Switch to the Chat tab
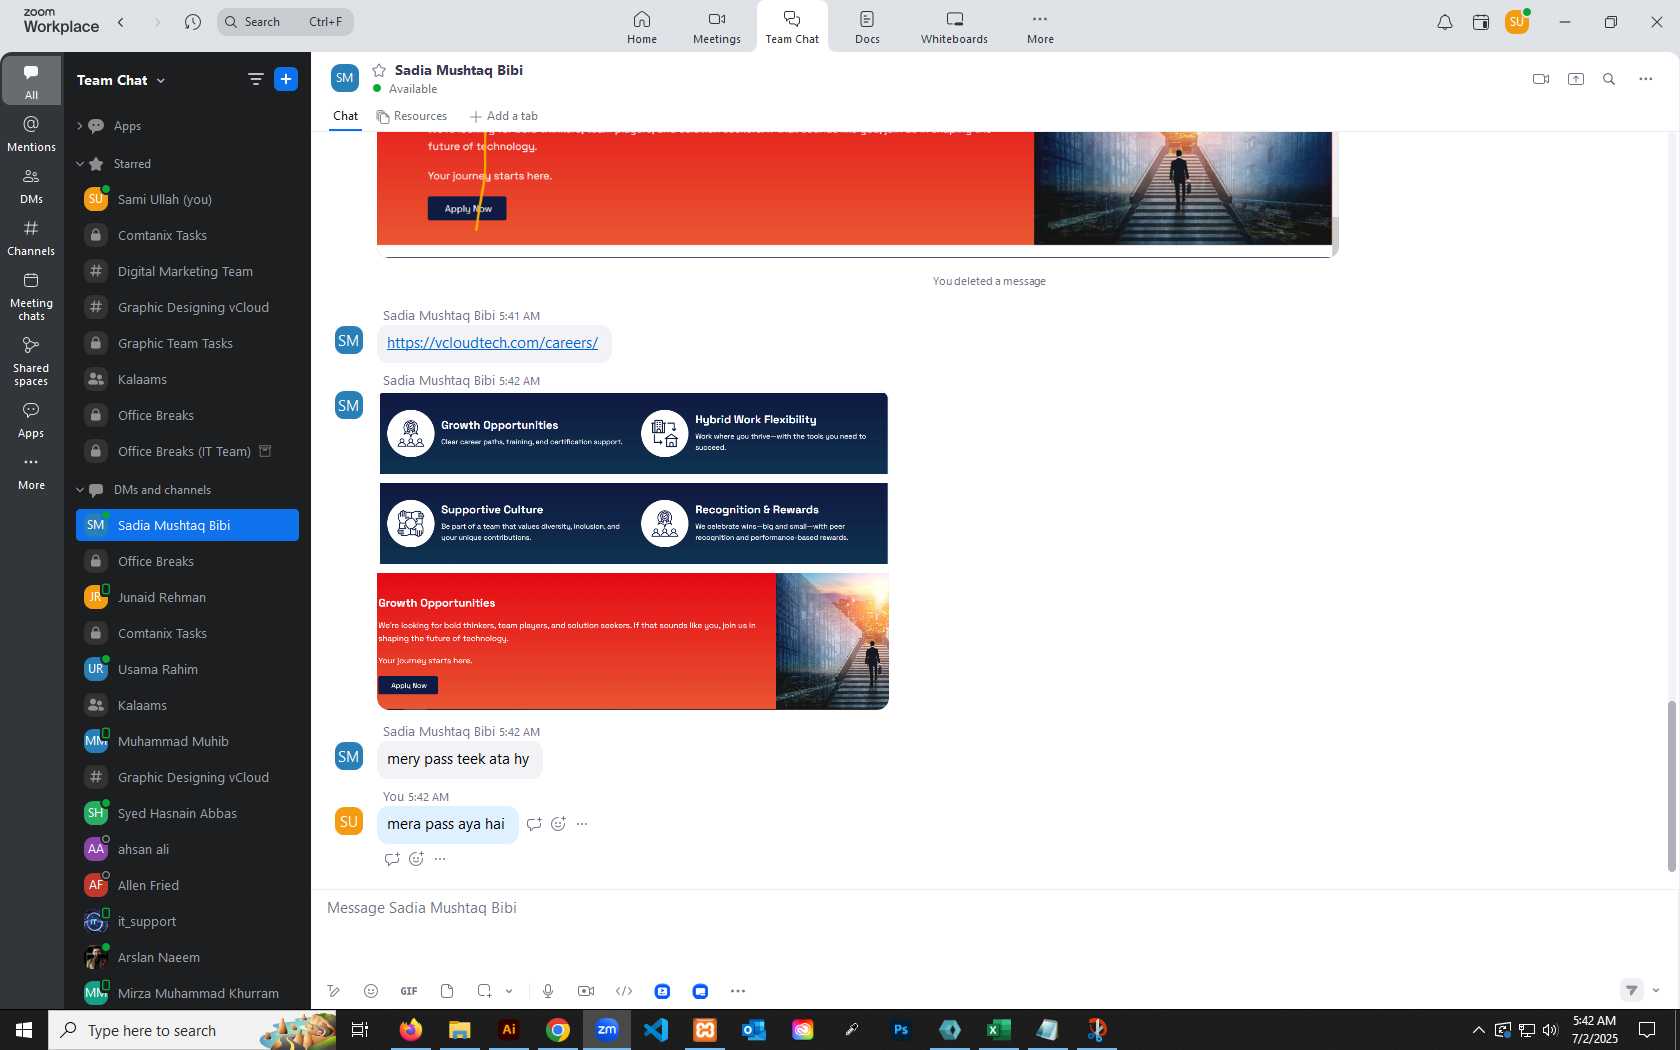The width and height of the screenshot is (1680, 1050). 345,116
